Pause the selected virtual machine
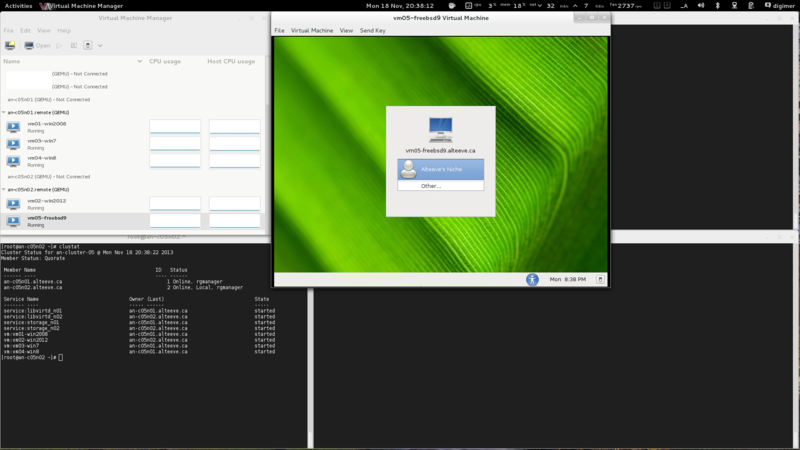Image resolution: width=800 pixels, height=450 pixels. 73,45
